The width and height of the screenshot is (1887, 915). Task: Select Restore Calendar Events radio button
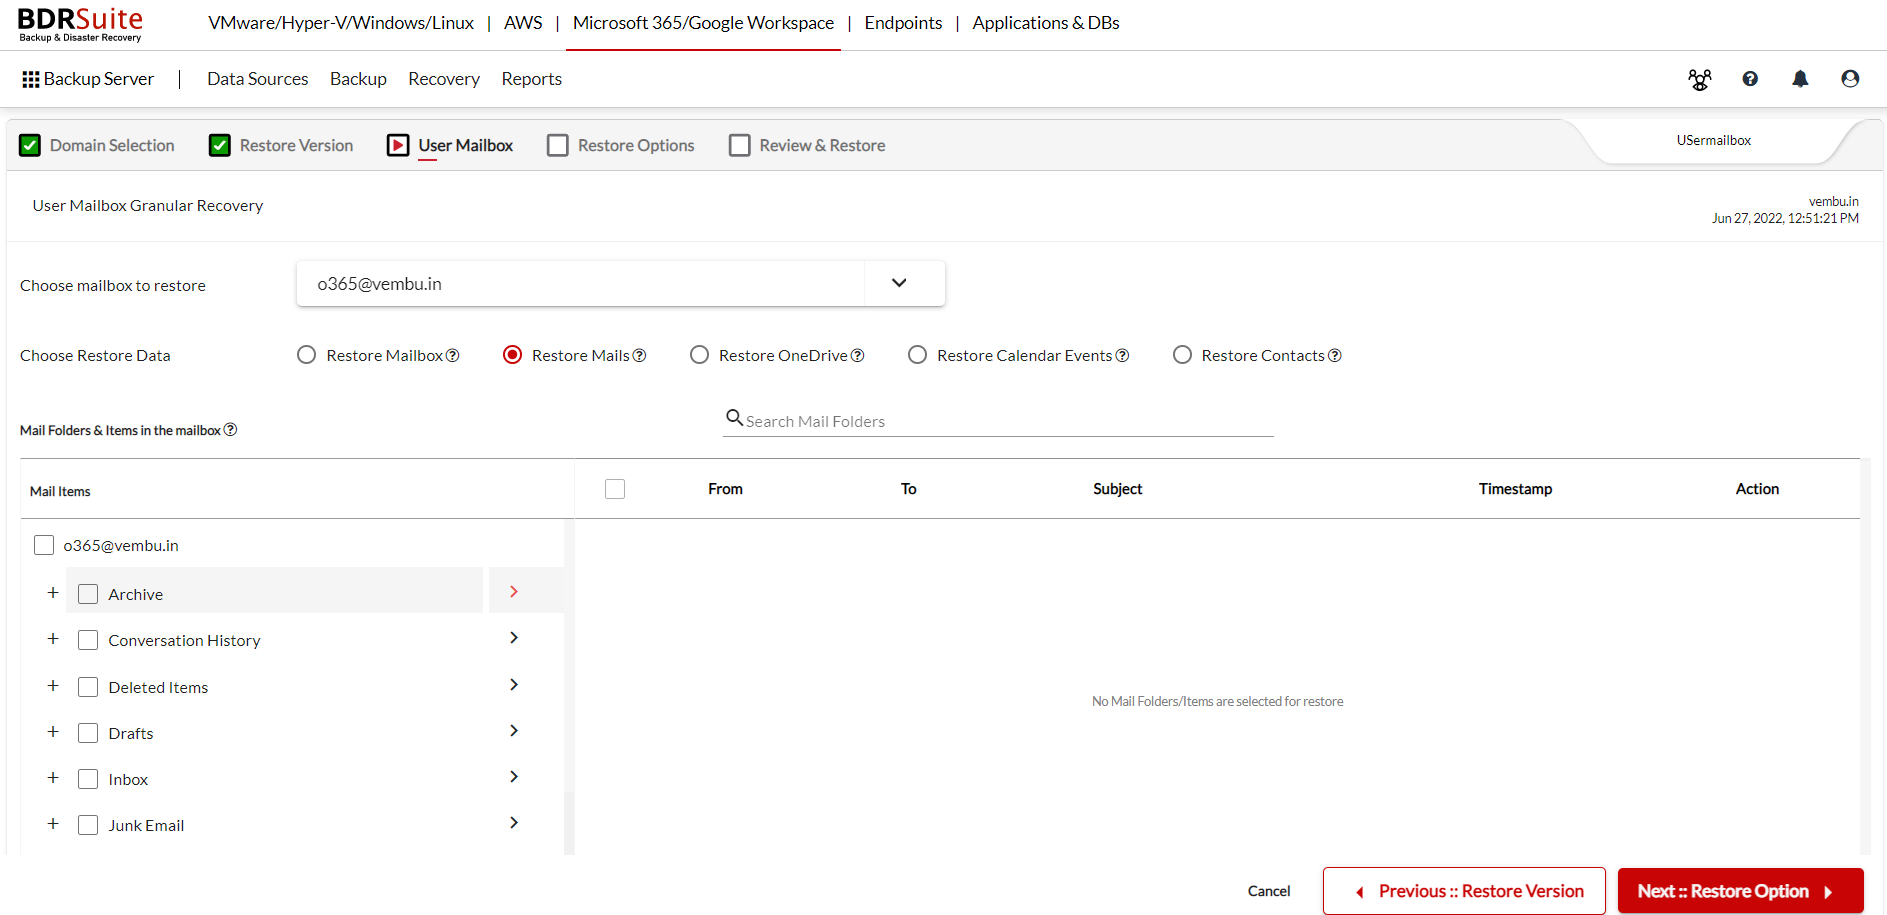(918, 355)
